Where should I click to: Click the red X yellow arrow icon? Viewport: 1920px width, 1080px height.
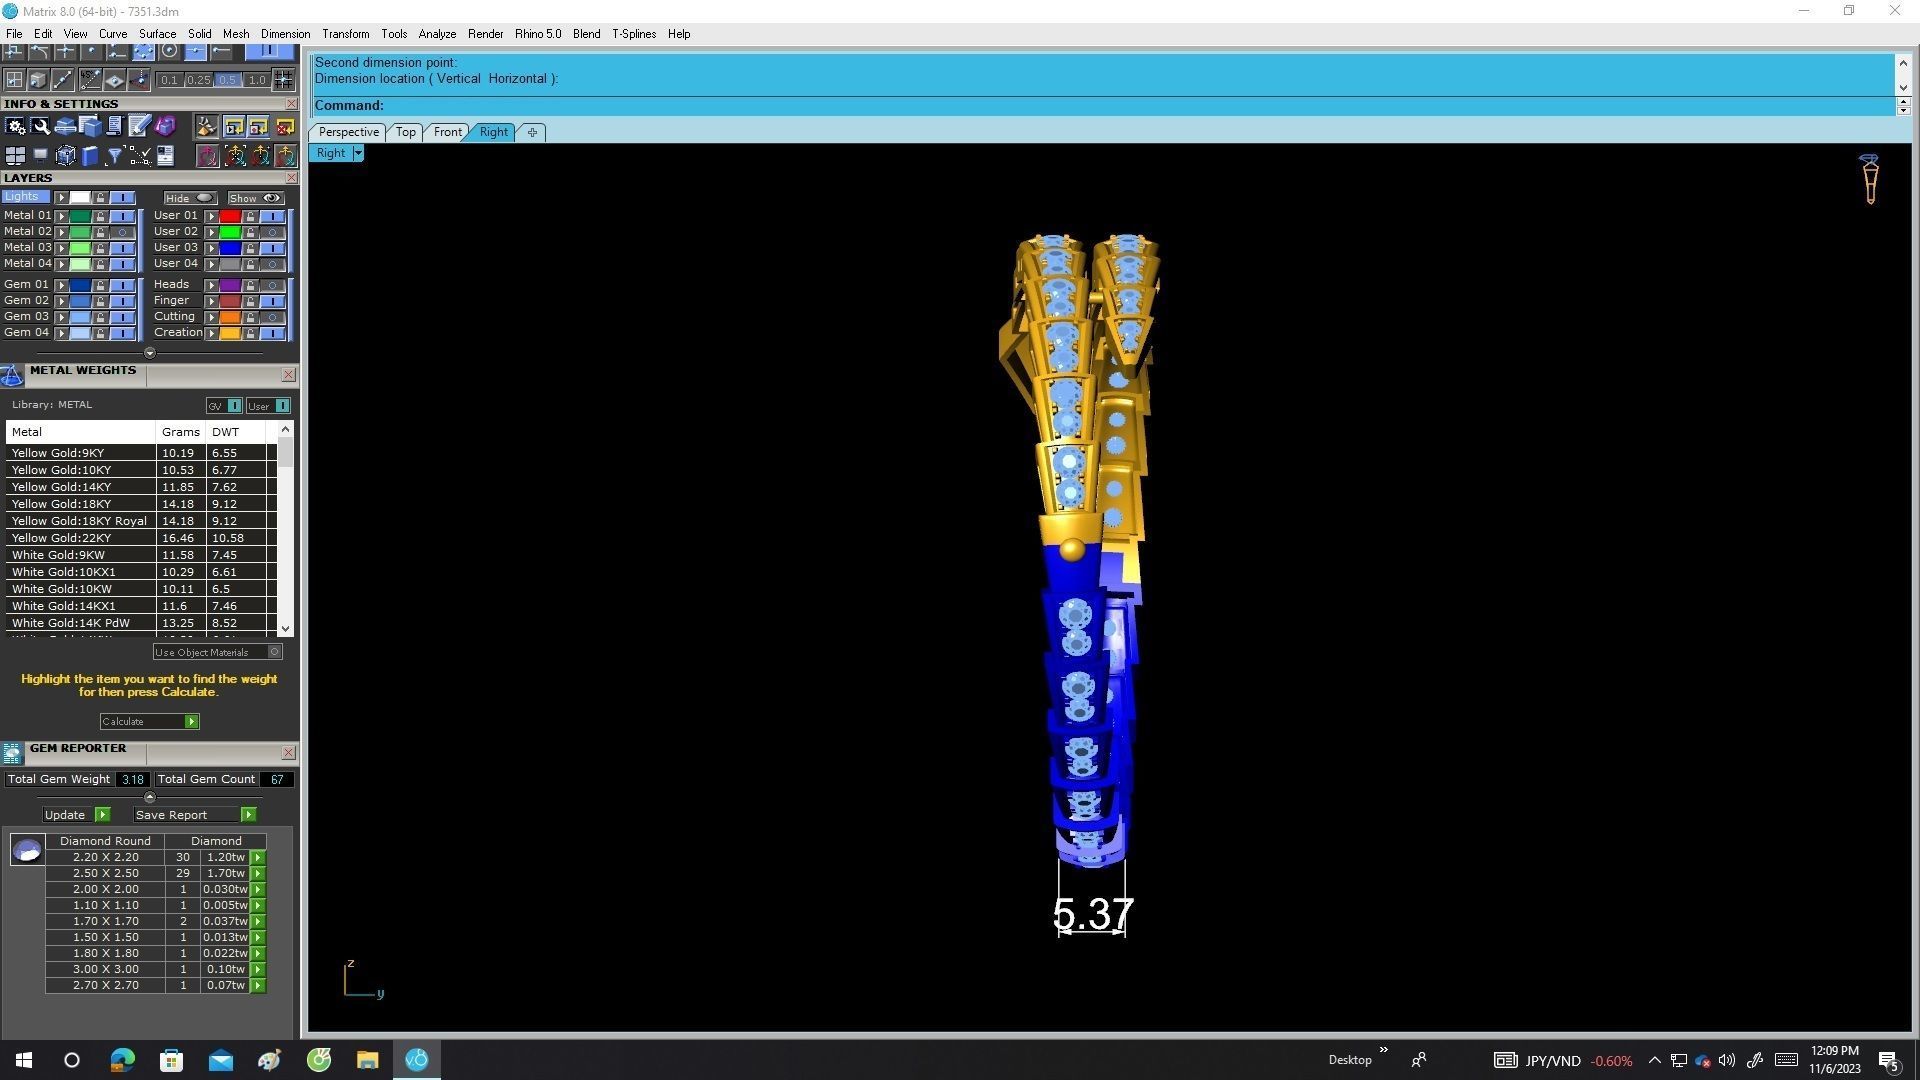[x=285, y=126]
